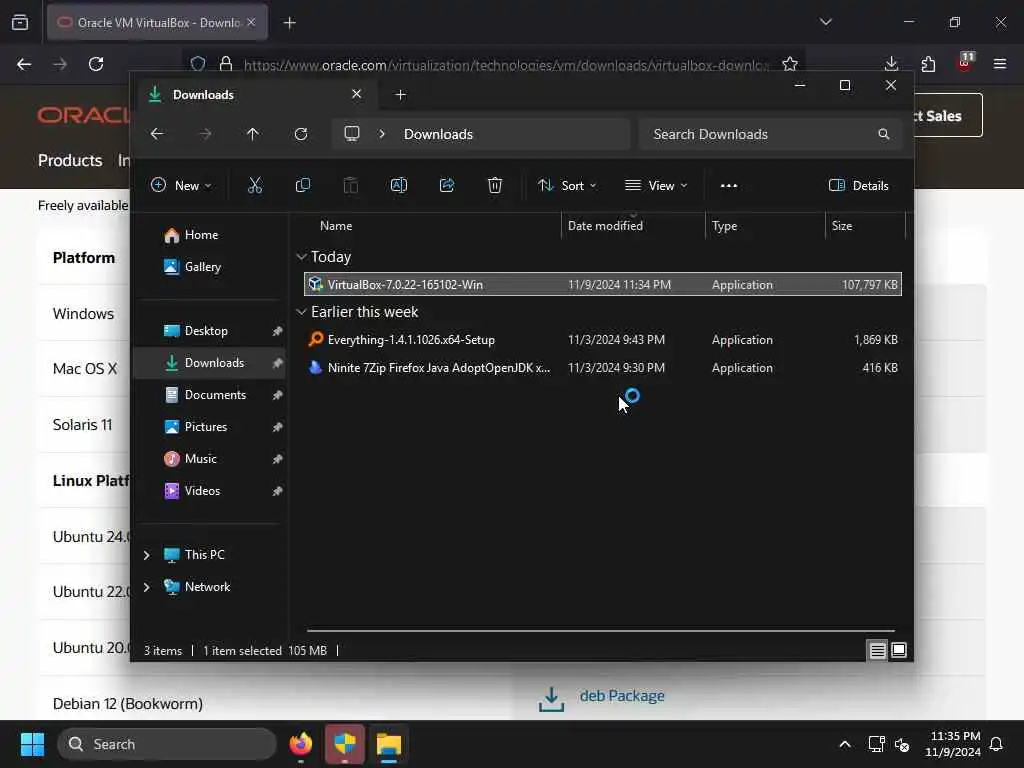Click the deb Package link on Oracle page
This screenshot has width=1024, height=768.
tap(622, 696)
